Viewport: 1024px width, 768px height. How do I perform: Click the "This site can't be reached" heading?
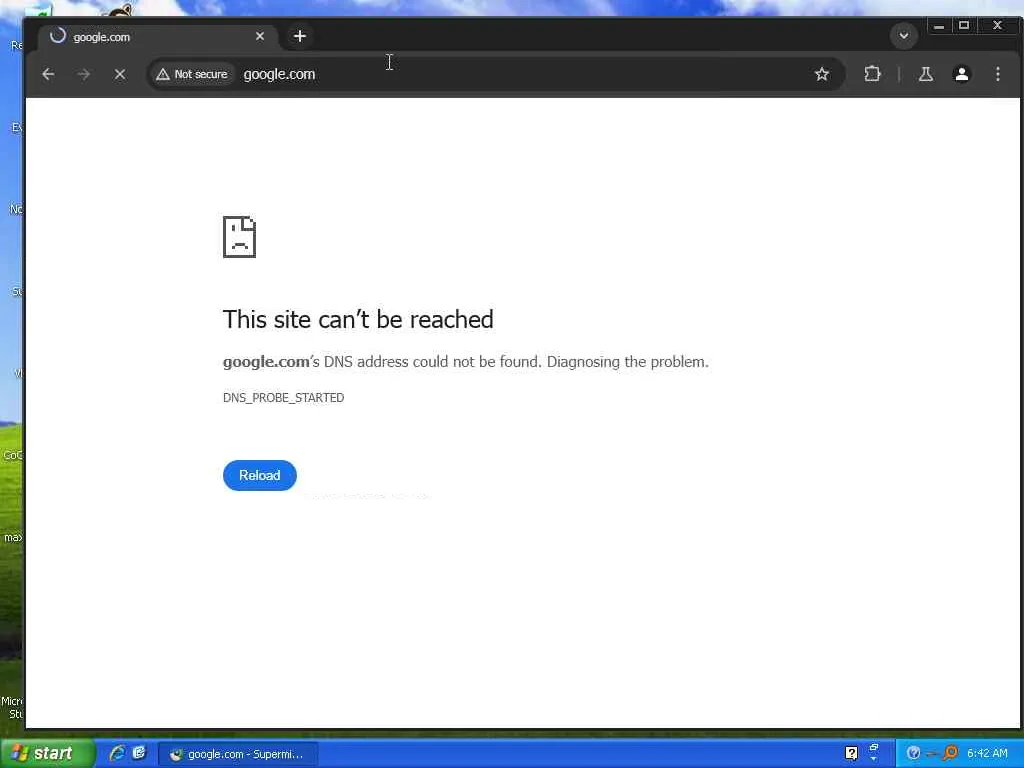(358, 319)
